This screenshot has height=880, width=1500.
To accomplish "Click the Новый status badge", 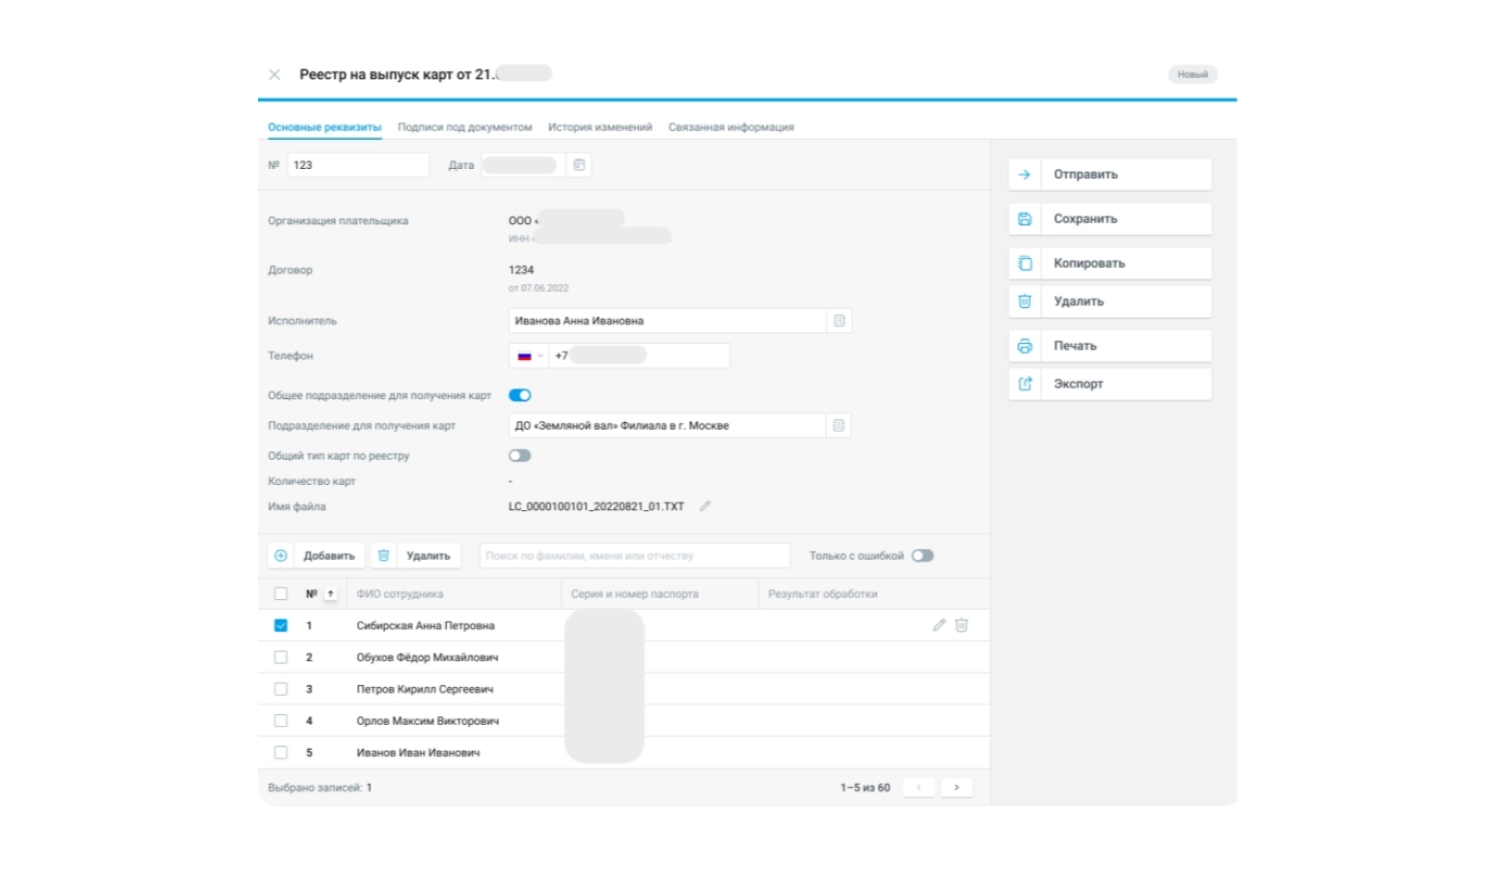I will [x=1192, y=74].
